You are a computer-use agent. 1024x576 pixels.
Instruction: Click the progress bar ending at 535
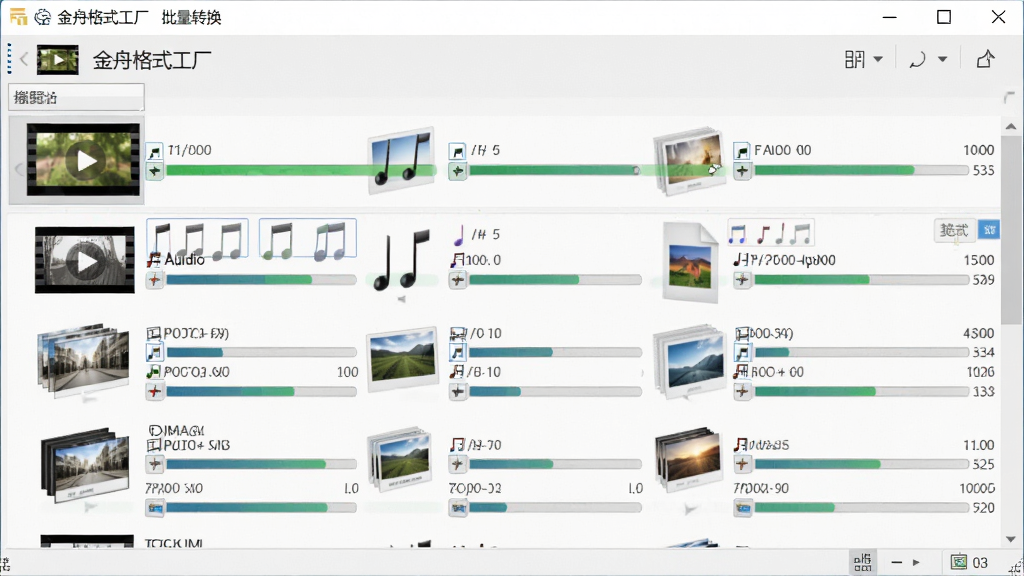tap(861, 170)
